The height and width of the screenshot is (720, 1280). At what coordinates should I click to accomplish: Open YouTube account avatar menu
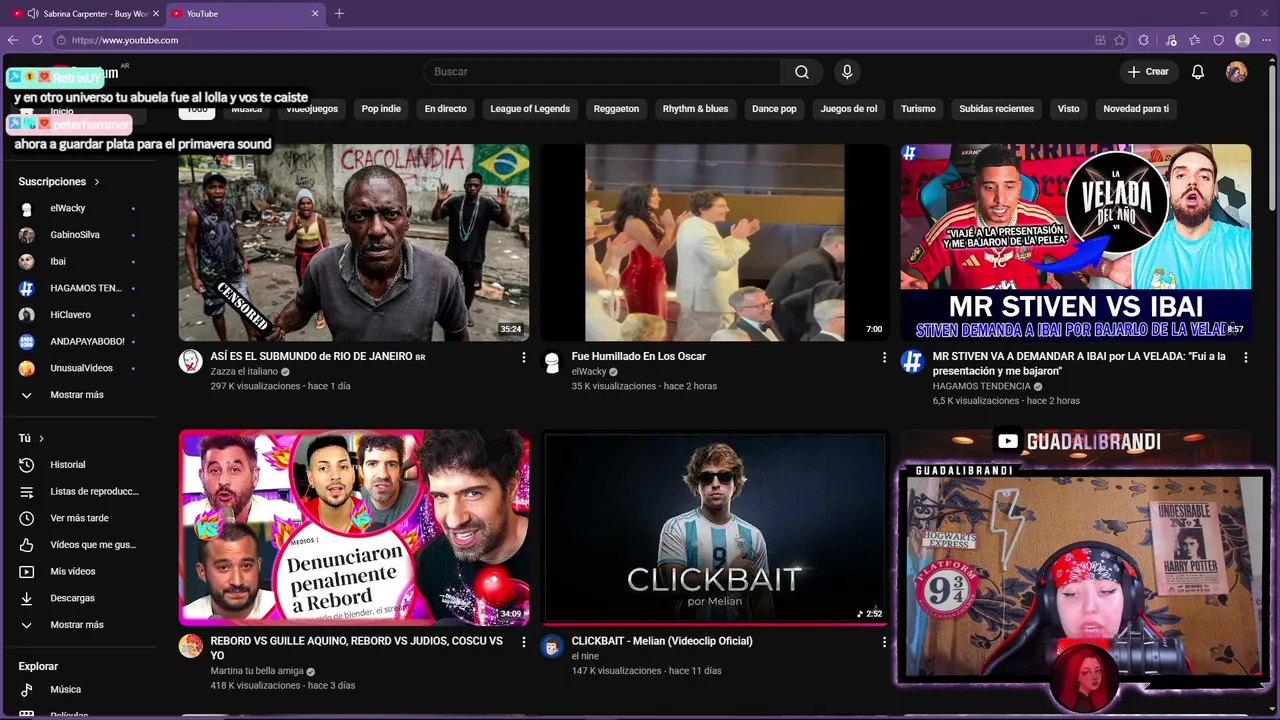click(1237, 72)
